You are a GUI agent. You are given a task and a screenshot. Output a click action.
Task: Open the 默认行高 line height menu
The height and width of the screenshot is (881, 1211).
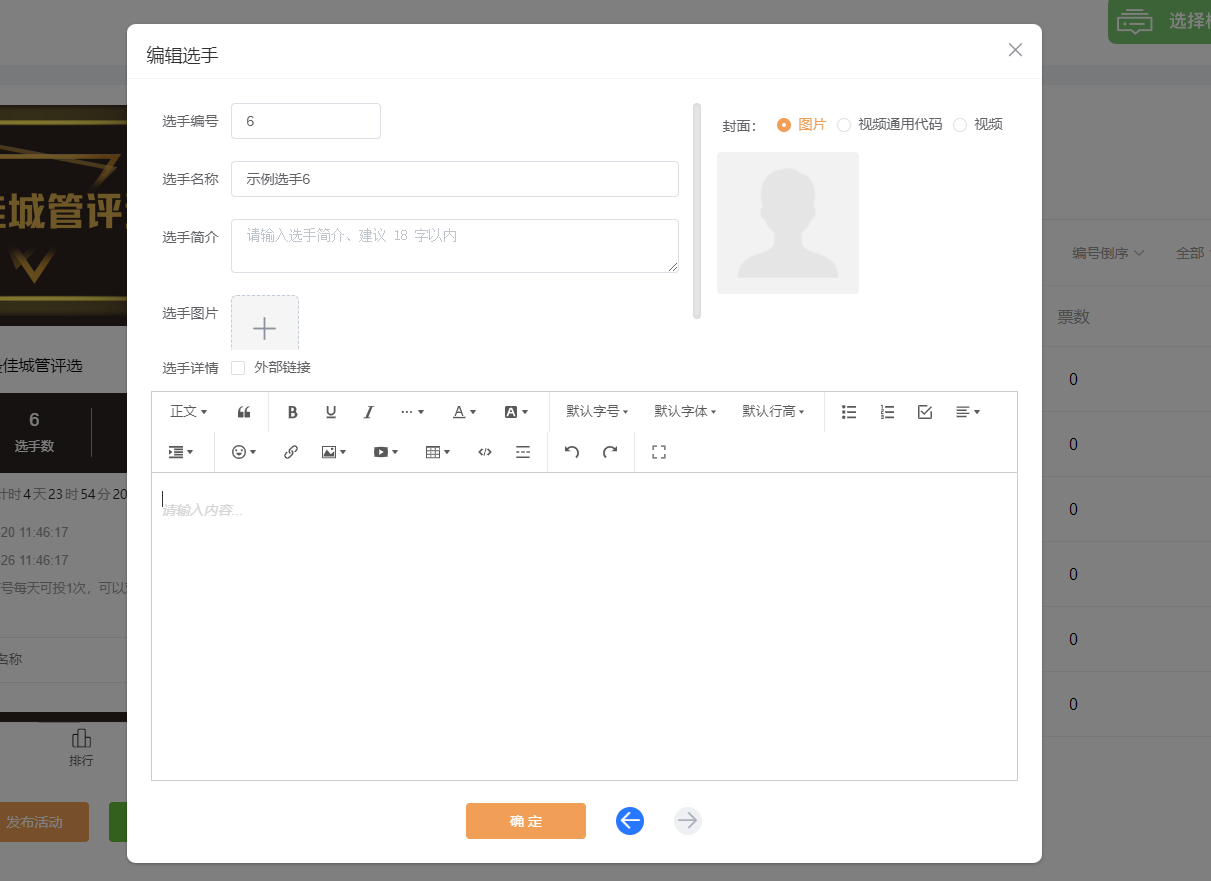[773, 412]
